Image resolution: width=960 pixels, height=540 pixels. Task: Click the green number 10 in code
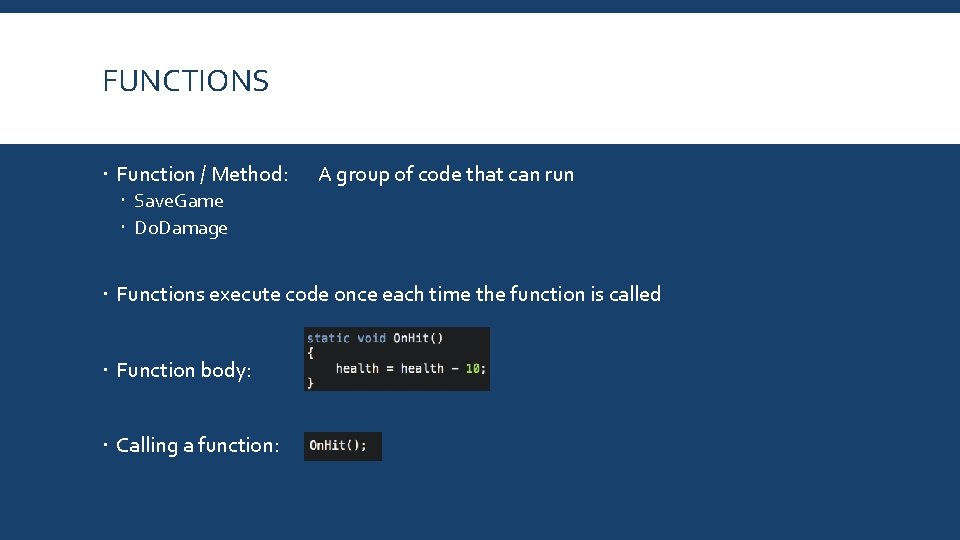click(473, 369)
